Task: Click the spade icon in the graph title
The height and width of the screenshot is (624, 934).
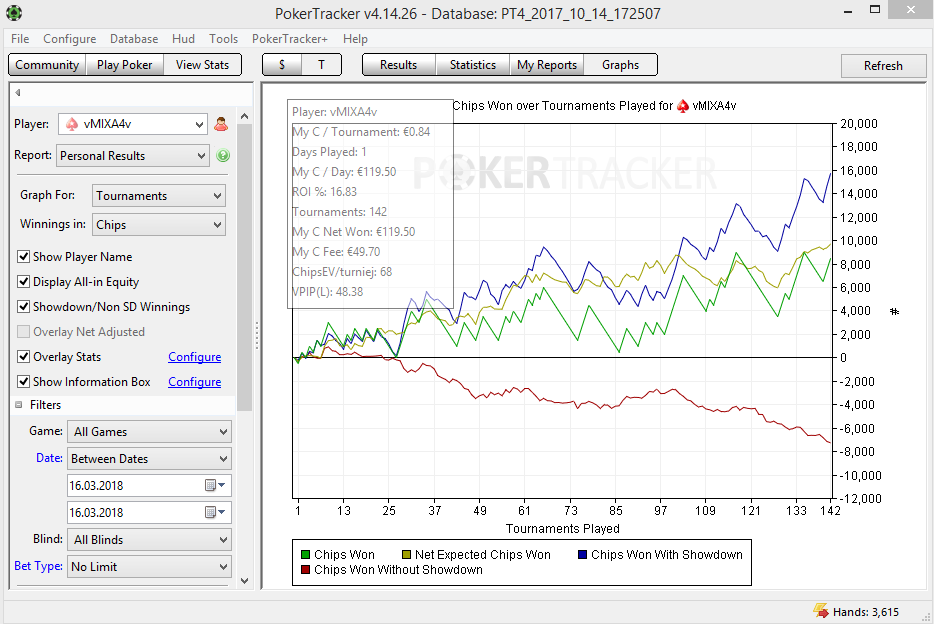Action: (x=683, y=106)
